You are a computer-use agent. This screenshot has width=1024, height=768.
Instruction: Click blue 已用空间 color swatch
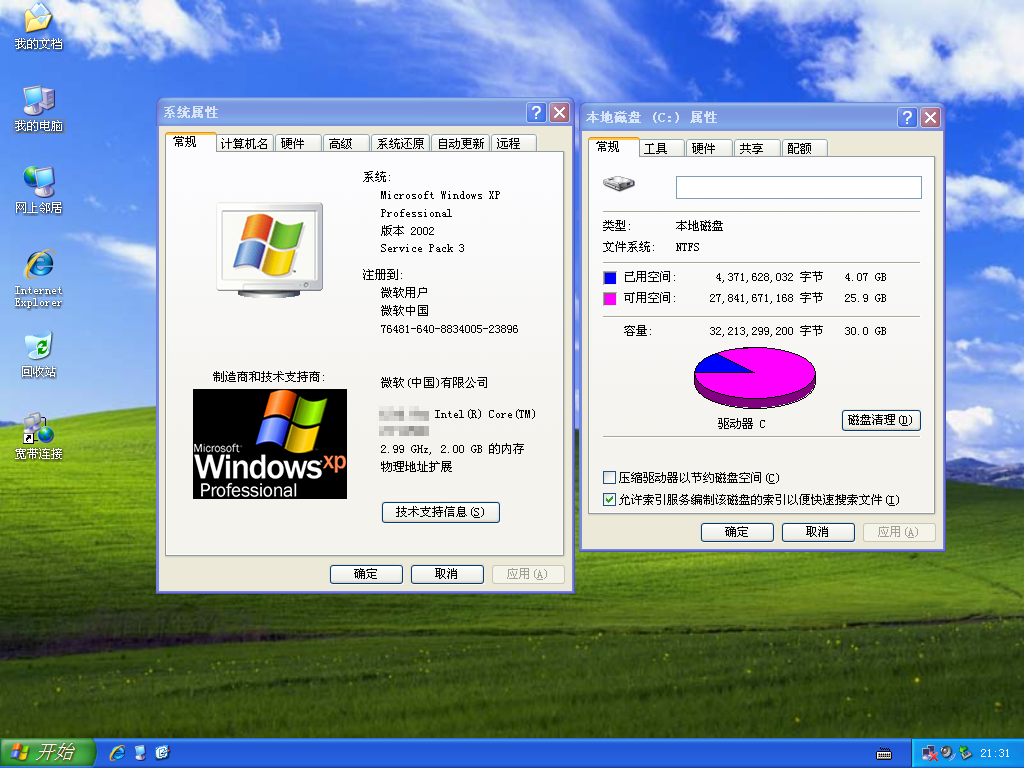610,278
